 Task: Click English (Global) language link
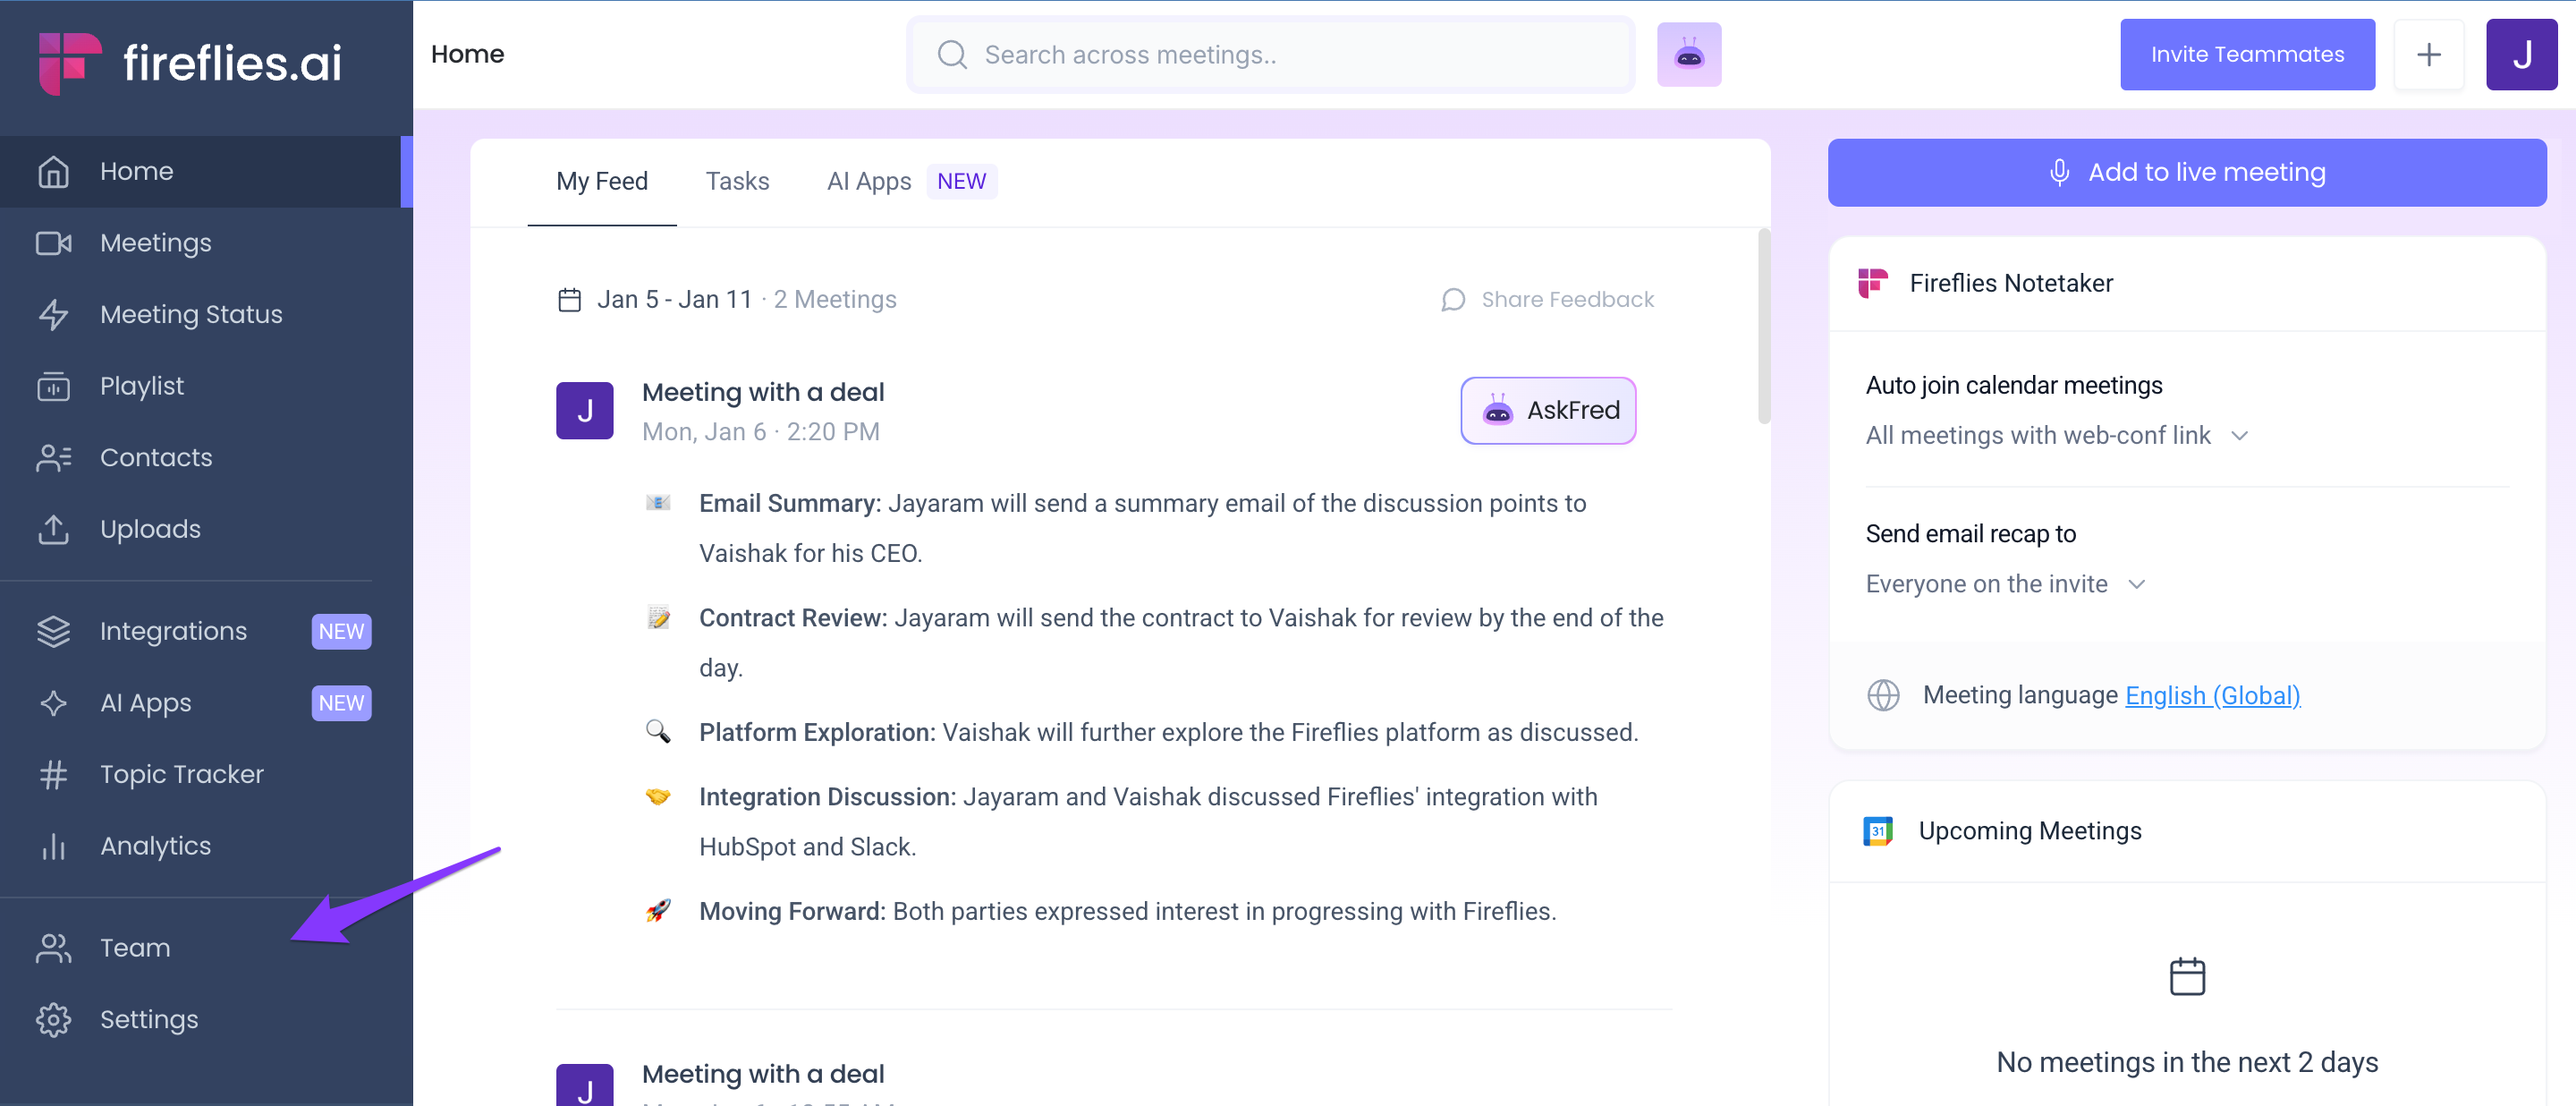click(2212, 695)
